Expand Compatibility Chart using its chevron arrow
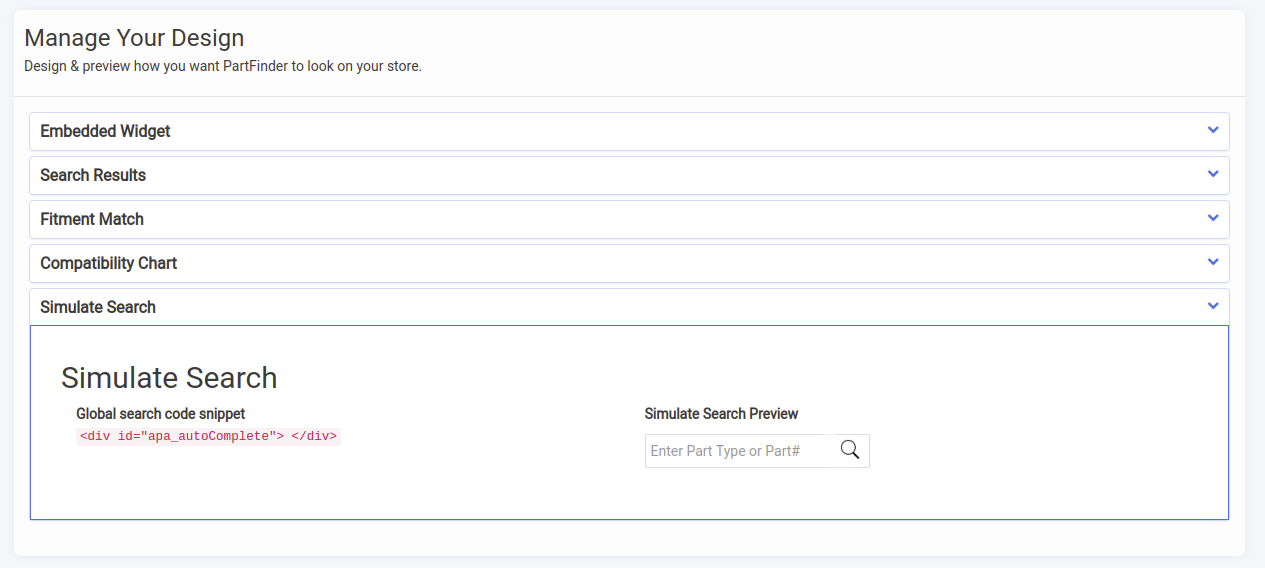Image resolution: width=1265 pixels, height=568 pixels. [x=1213, y=263]
